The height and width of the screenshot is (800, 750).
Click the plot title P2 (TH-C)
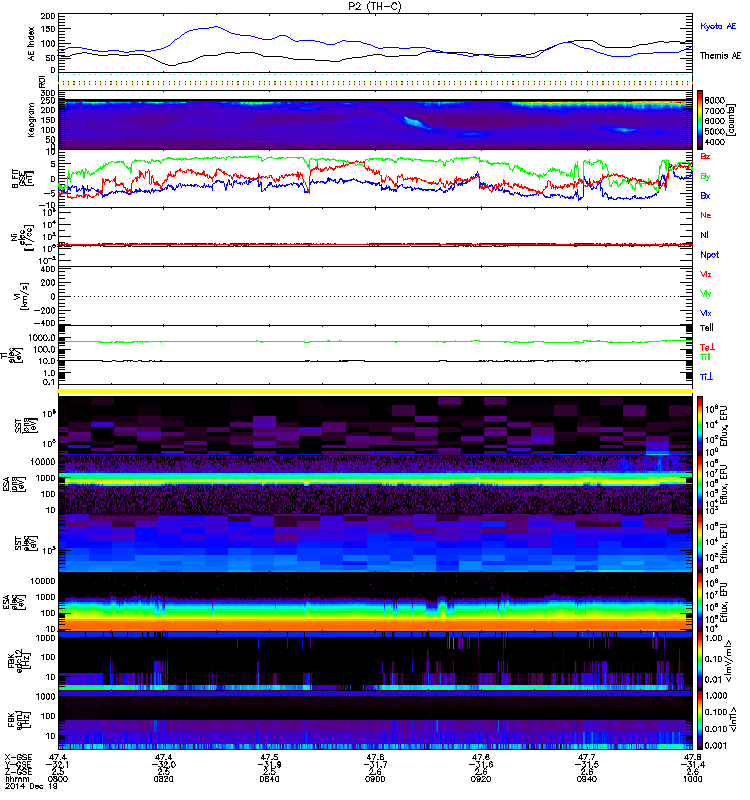(x=375, y=6)
